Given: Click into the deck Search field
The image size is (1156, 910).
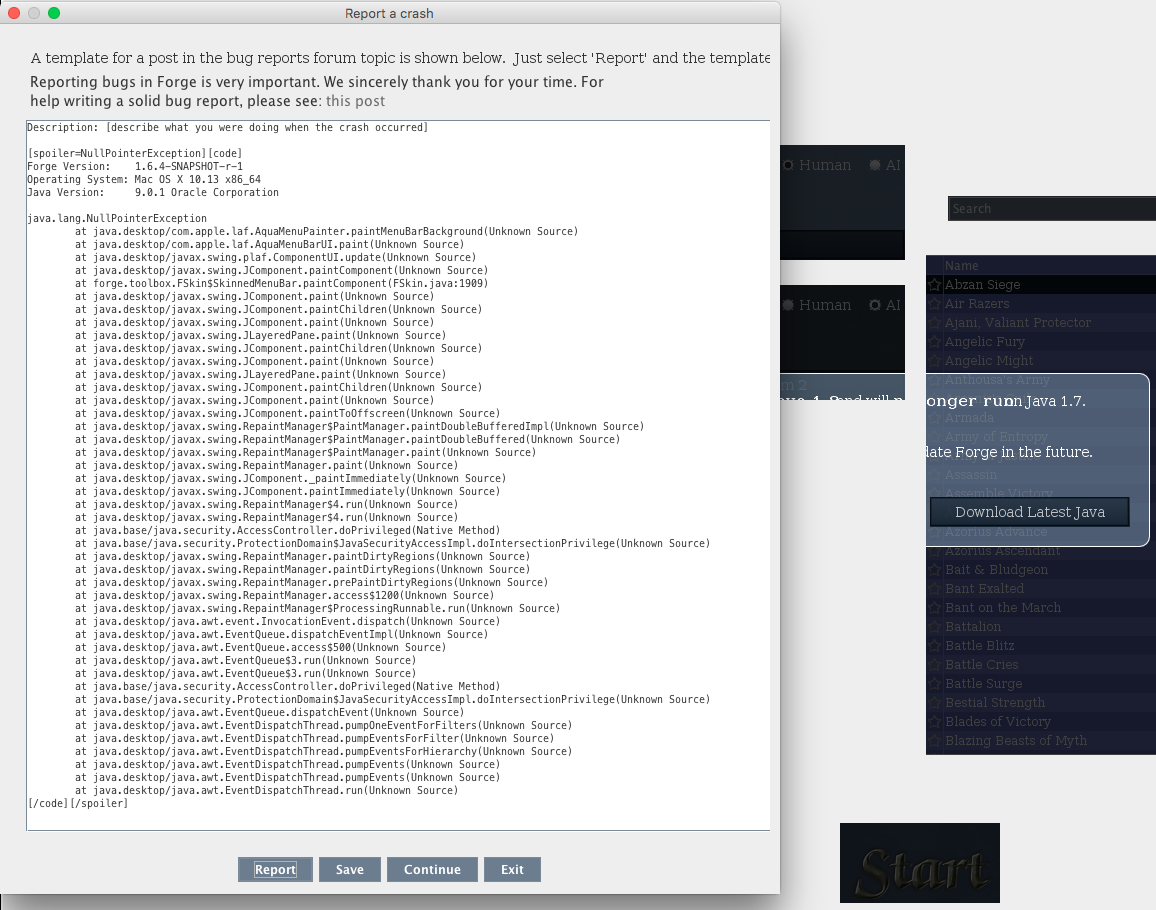Looking at the screenshot, I should pyautogui.click(x=1050, y=209).
